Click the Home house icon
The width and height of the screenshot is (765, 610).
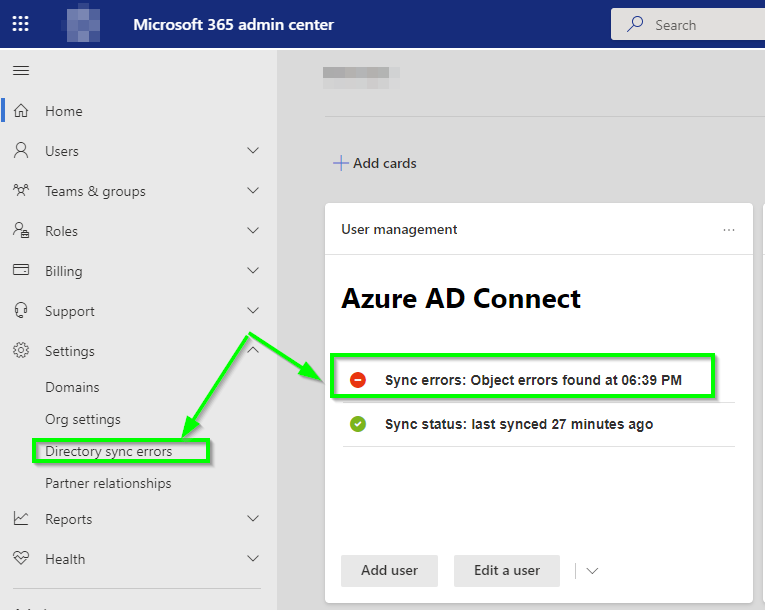(x=21, y=111)
